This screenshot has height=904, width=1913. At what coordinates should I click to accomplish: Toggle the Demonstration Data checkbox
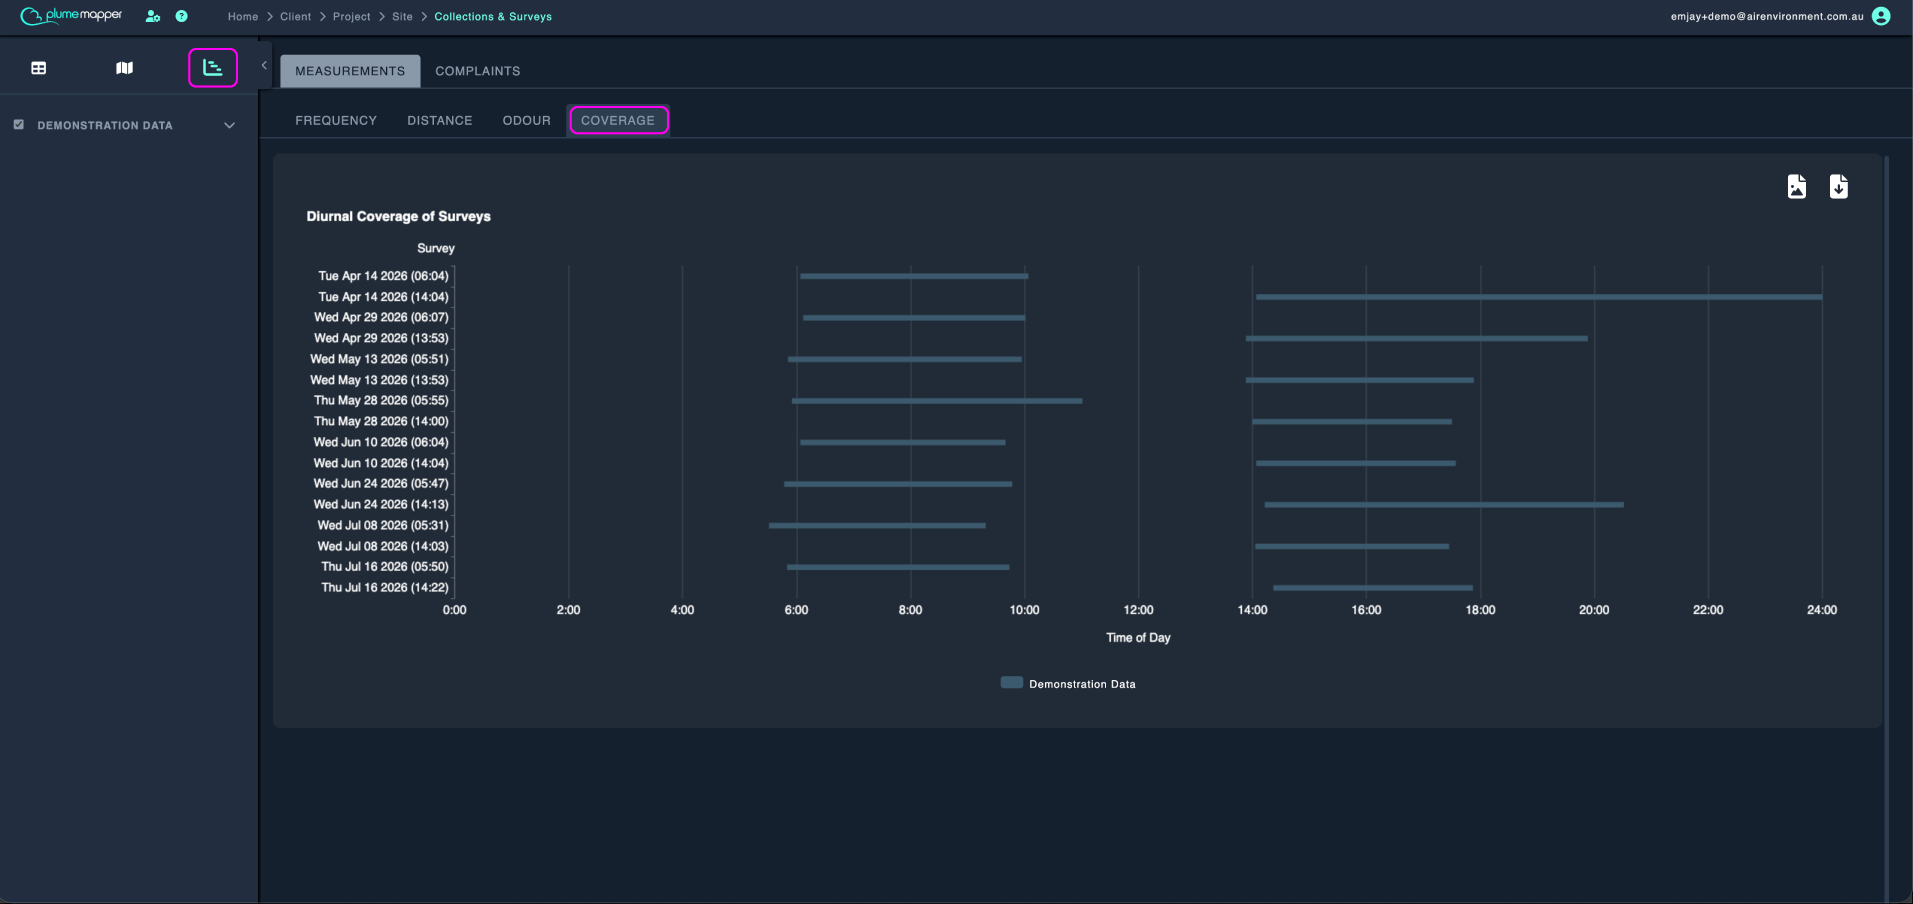[19, 125]
